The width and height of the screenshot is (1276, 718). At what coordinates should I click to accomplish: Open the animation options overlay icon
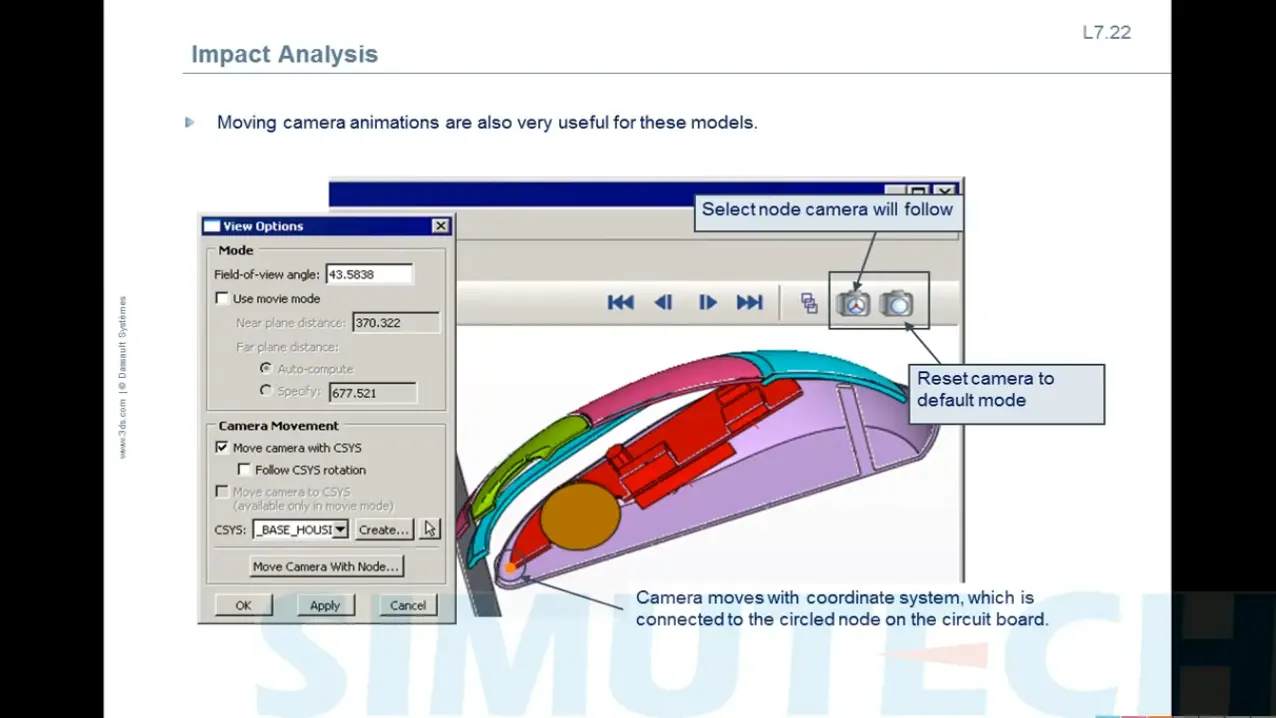click(809, 303)
